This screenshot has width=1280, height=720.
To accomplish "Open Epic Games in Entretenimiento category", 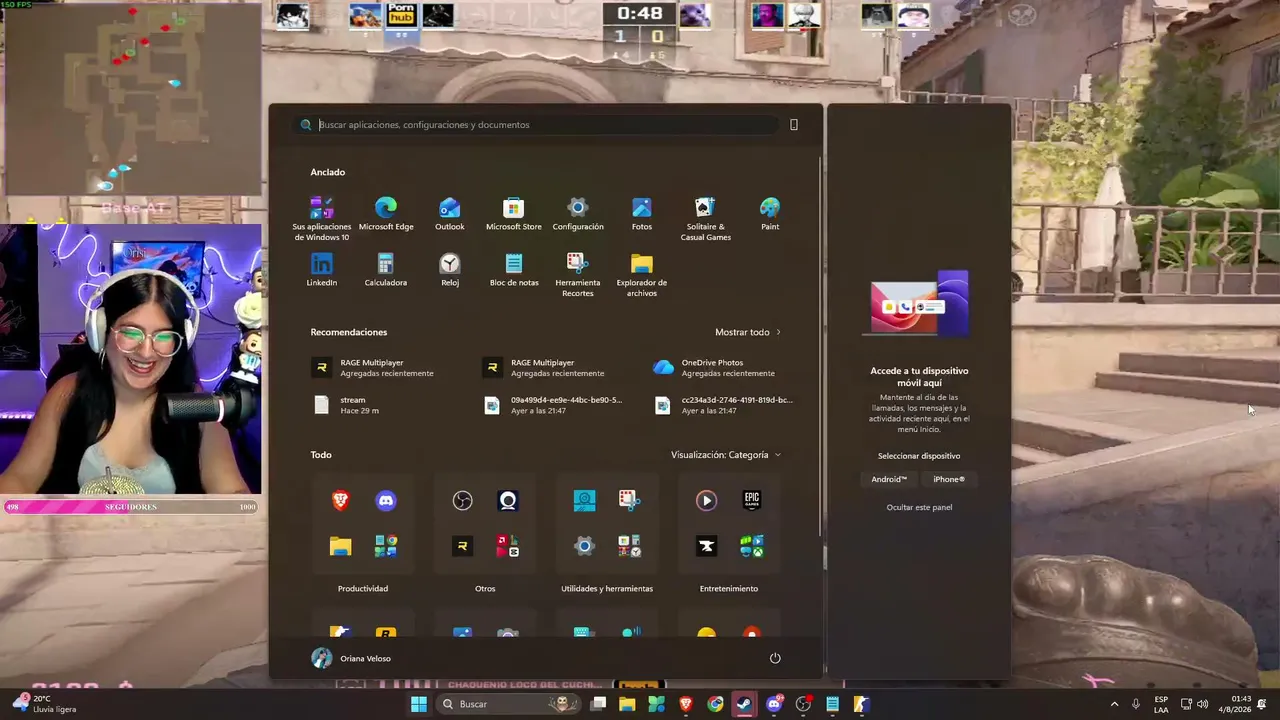I will click(752, 500).
